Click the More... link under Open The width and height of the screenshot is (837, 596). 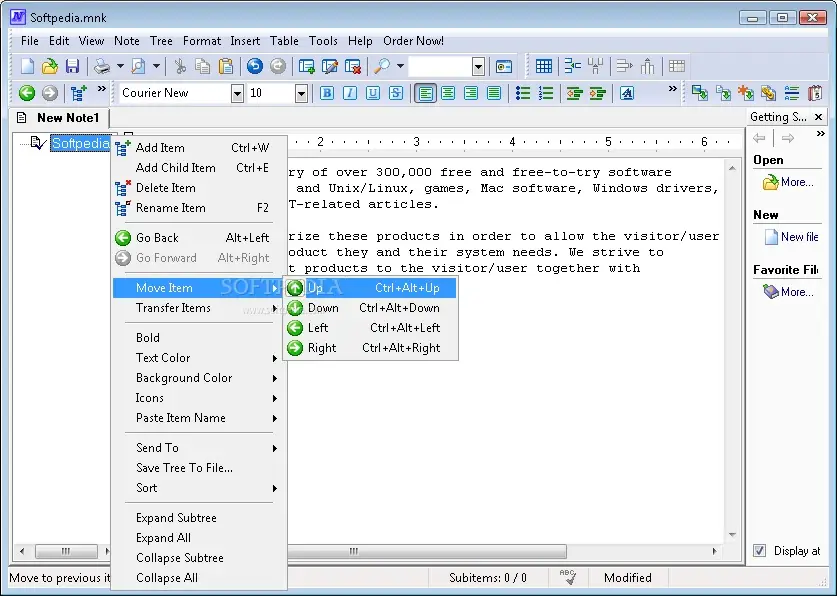pyautogui.click(x=797, y=182)
